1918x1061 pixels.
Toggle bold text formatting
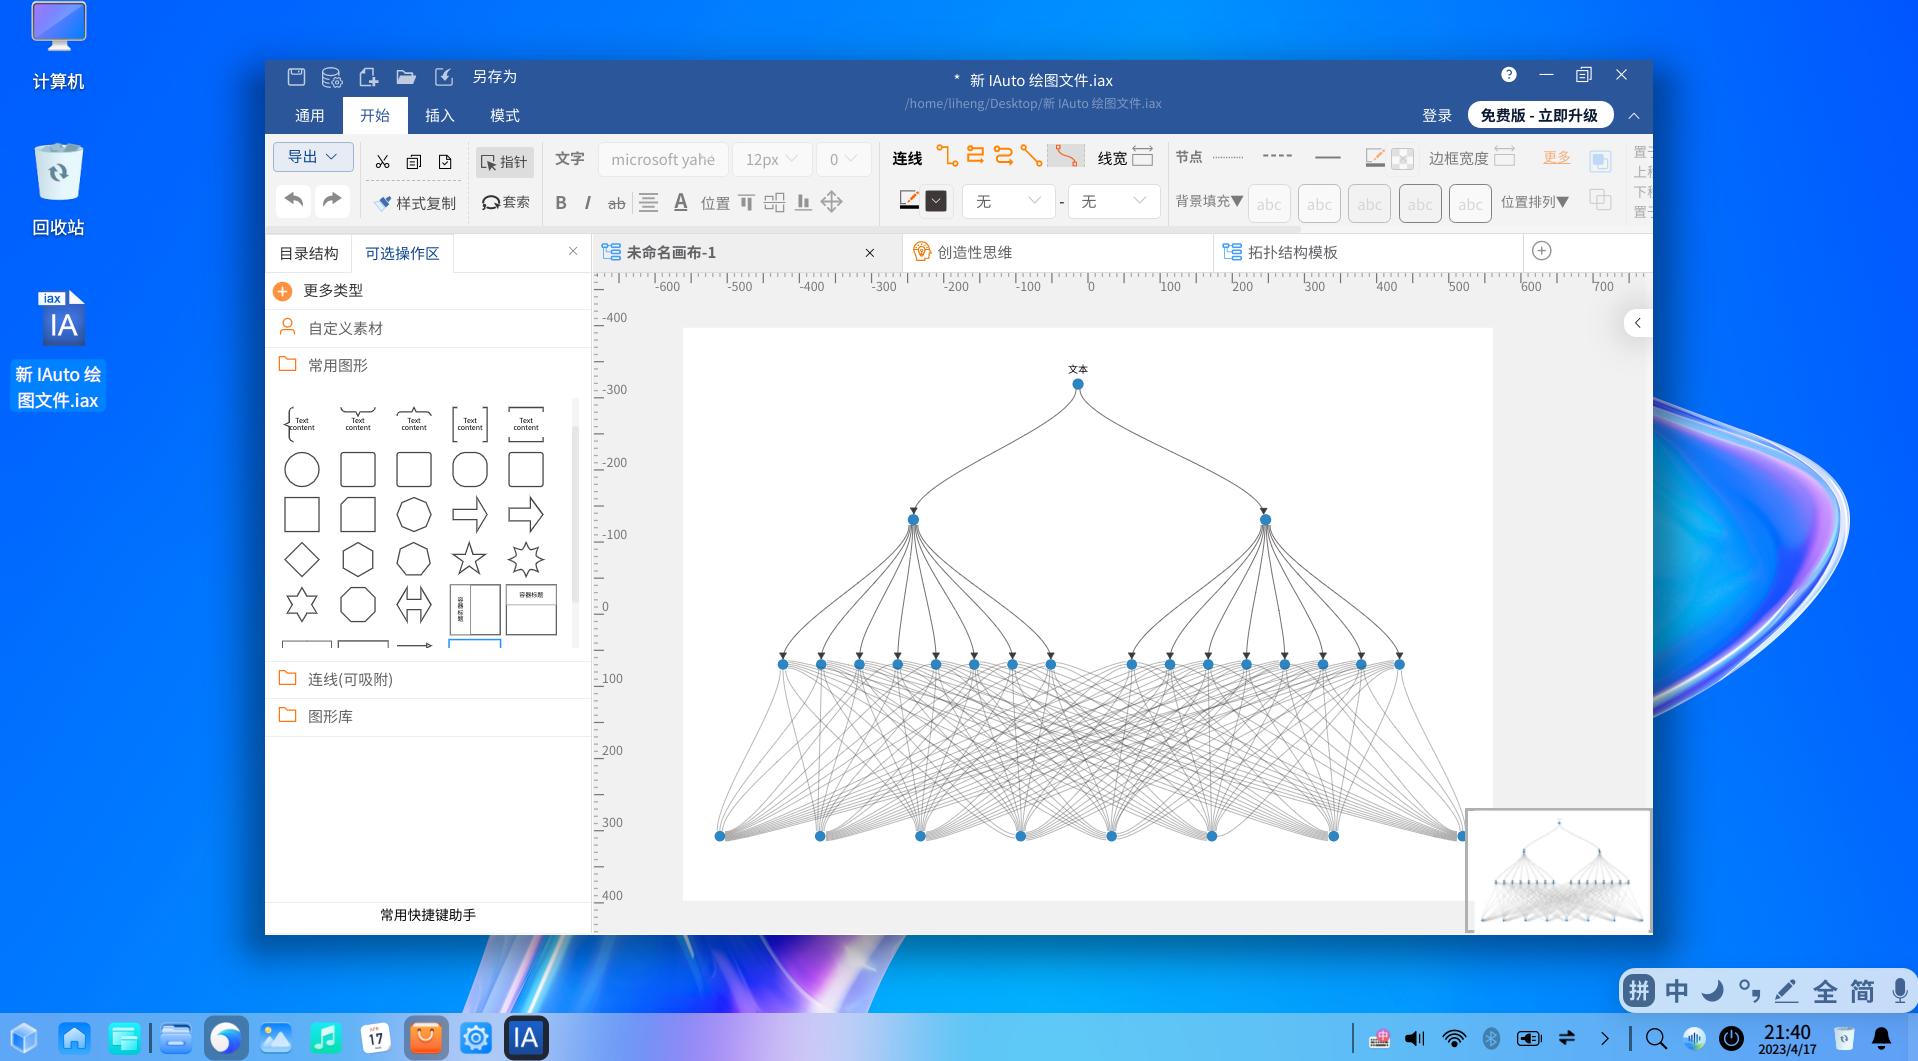click(561, 203)
